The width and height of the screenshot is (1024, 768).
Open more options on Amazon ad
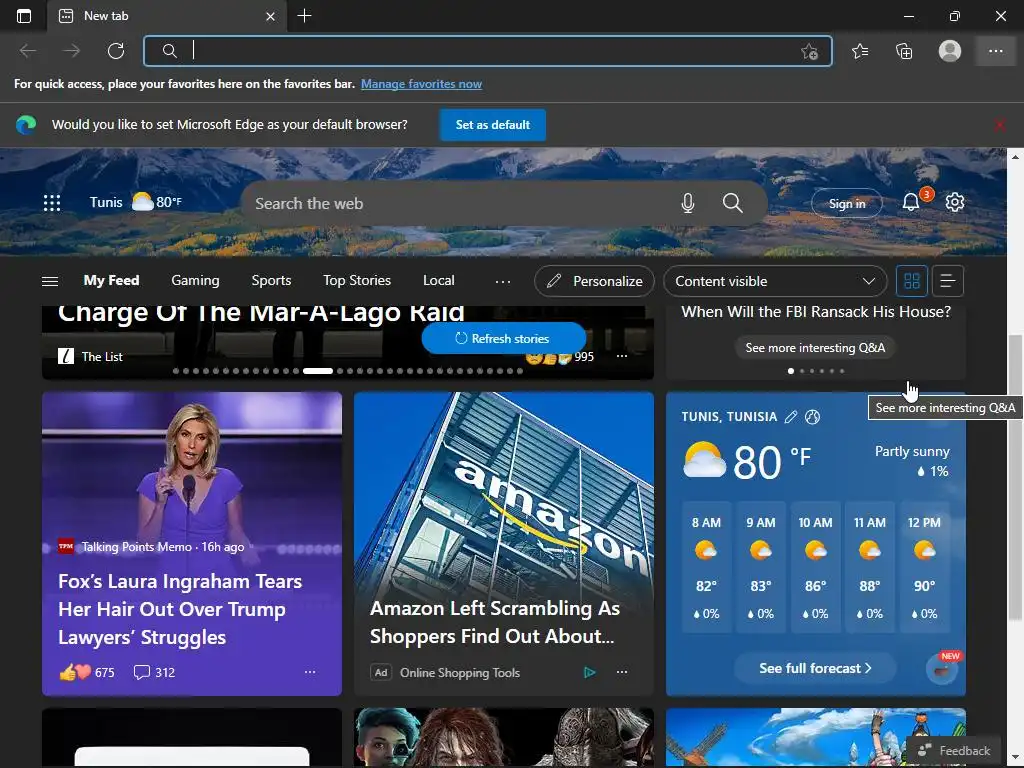pos(622,671)
